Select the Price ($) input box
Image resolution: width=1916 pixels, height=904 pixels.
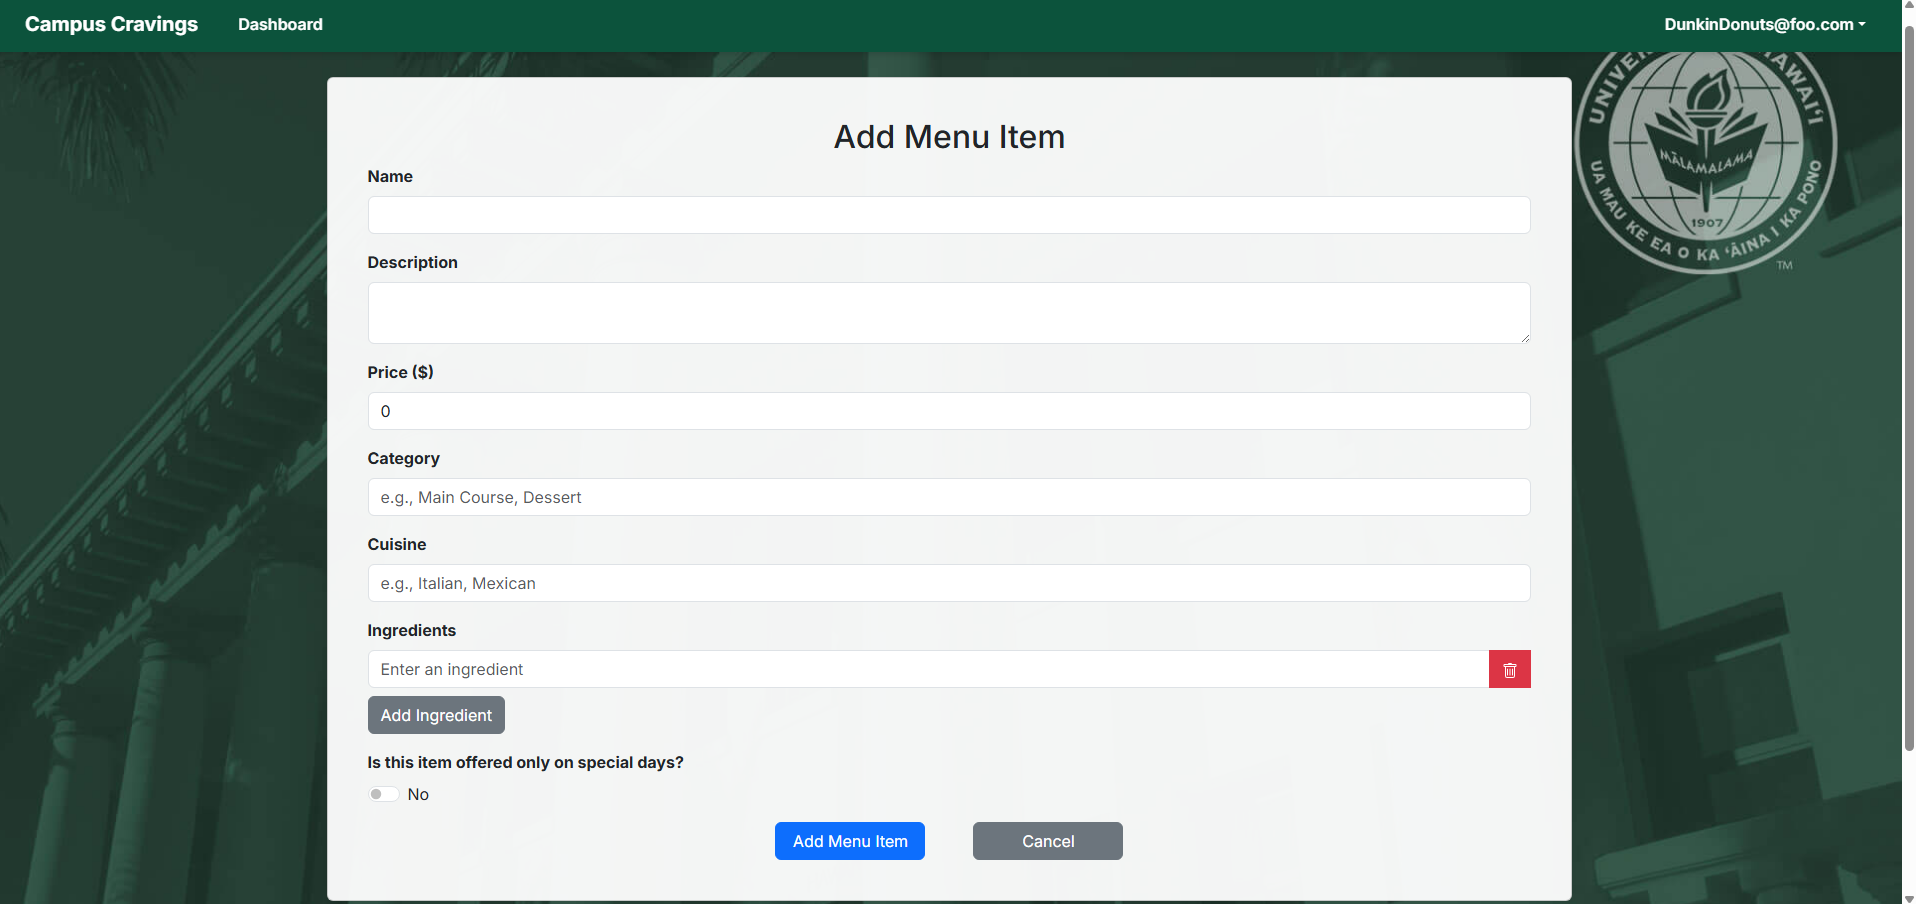click(948, 411)
